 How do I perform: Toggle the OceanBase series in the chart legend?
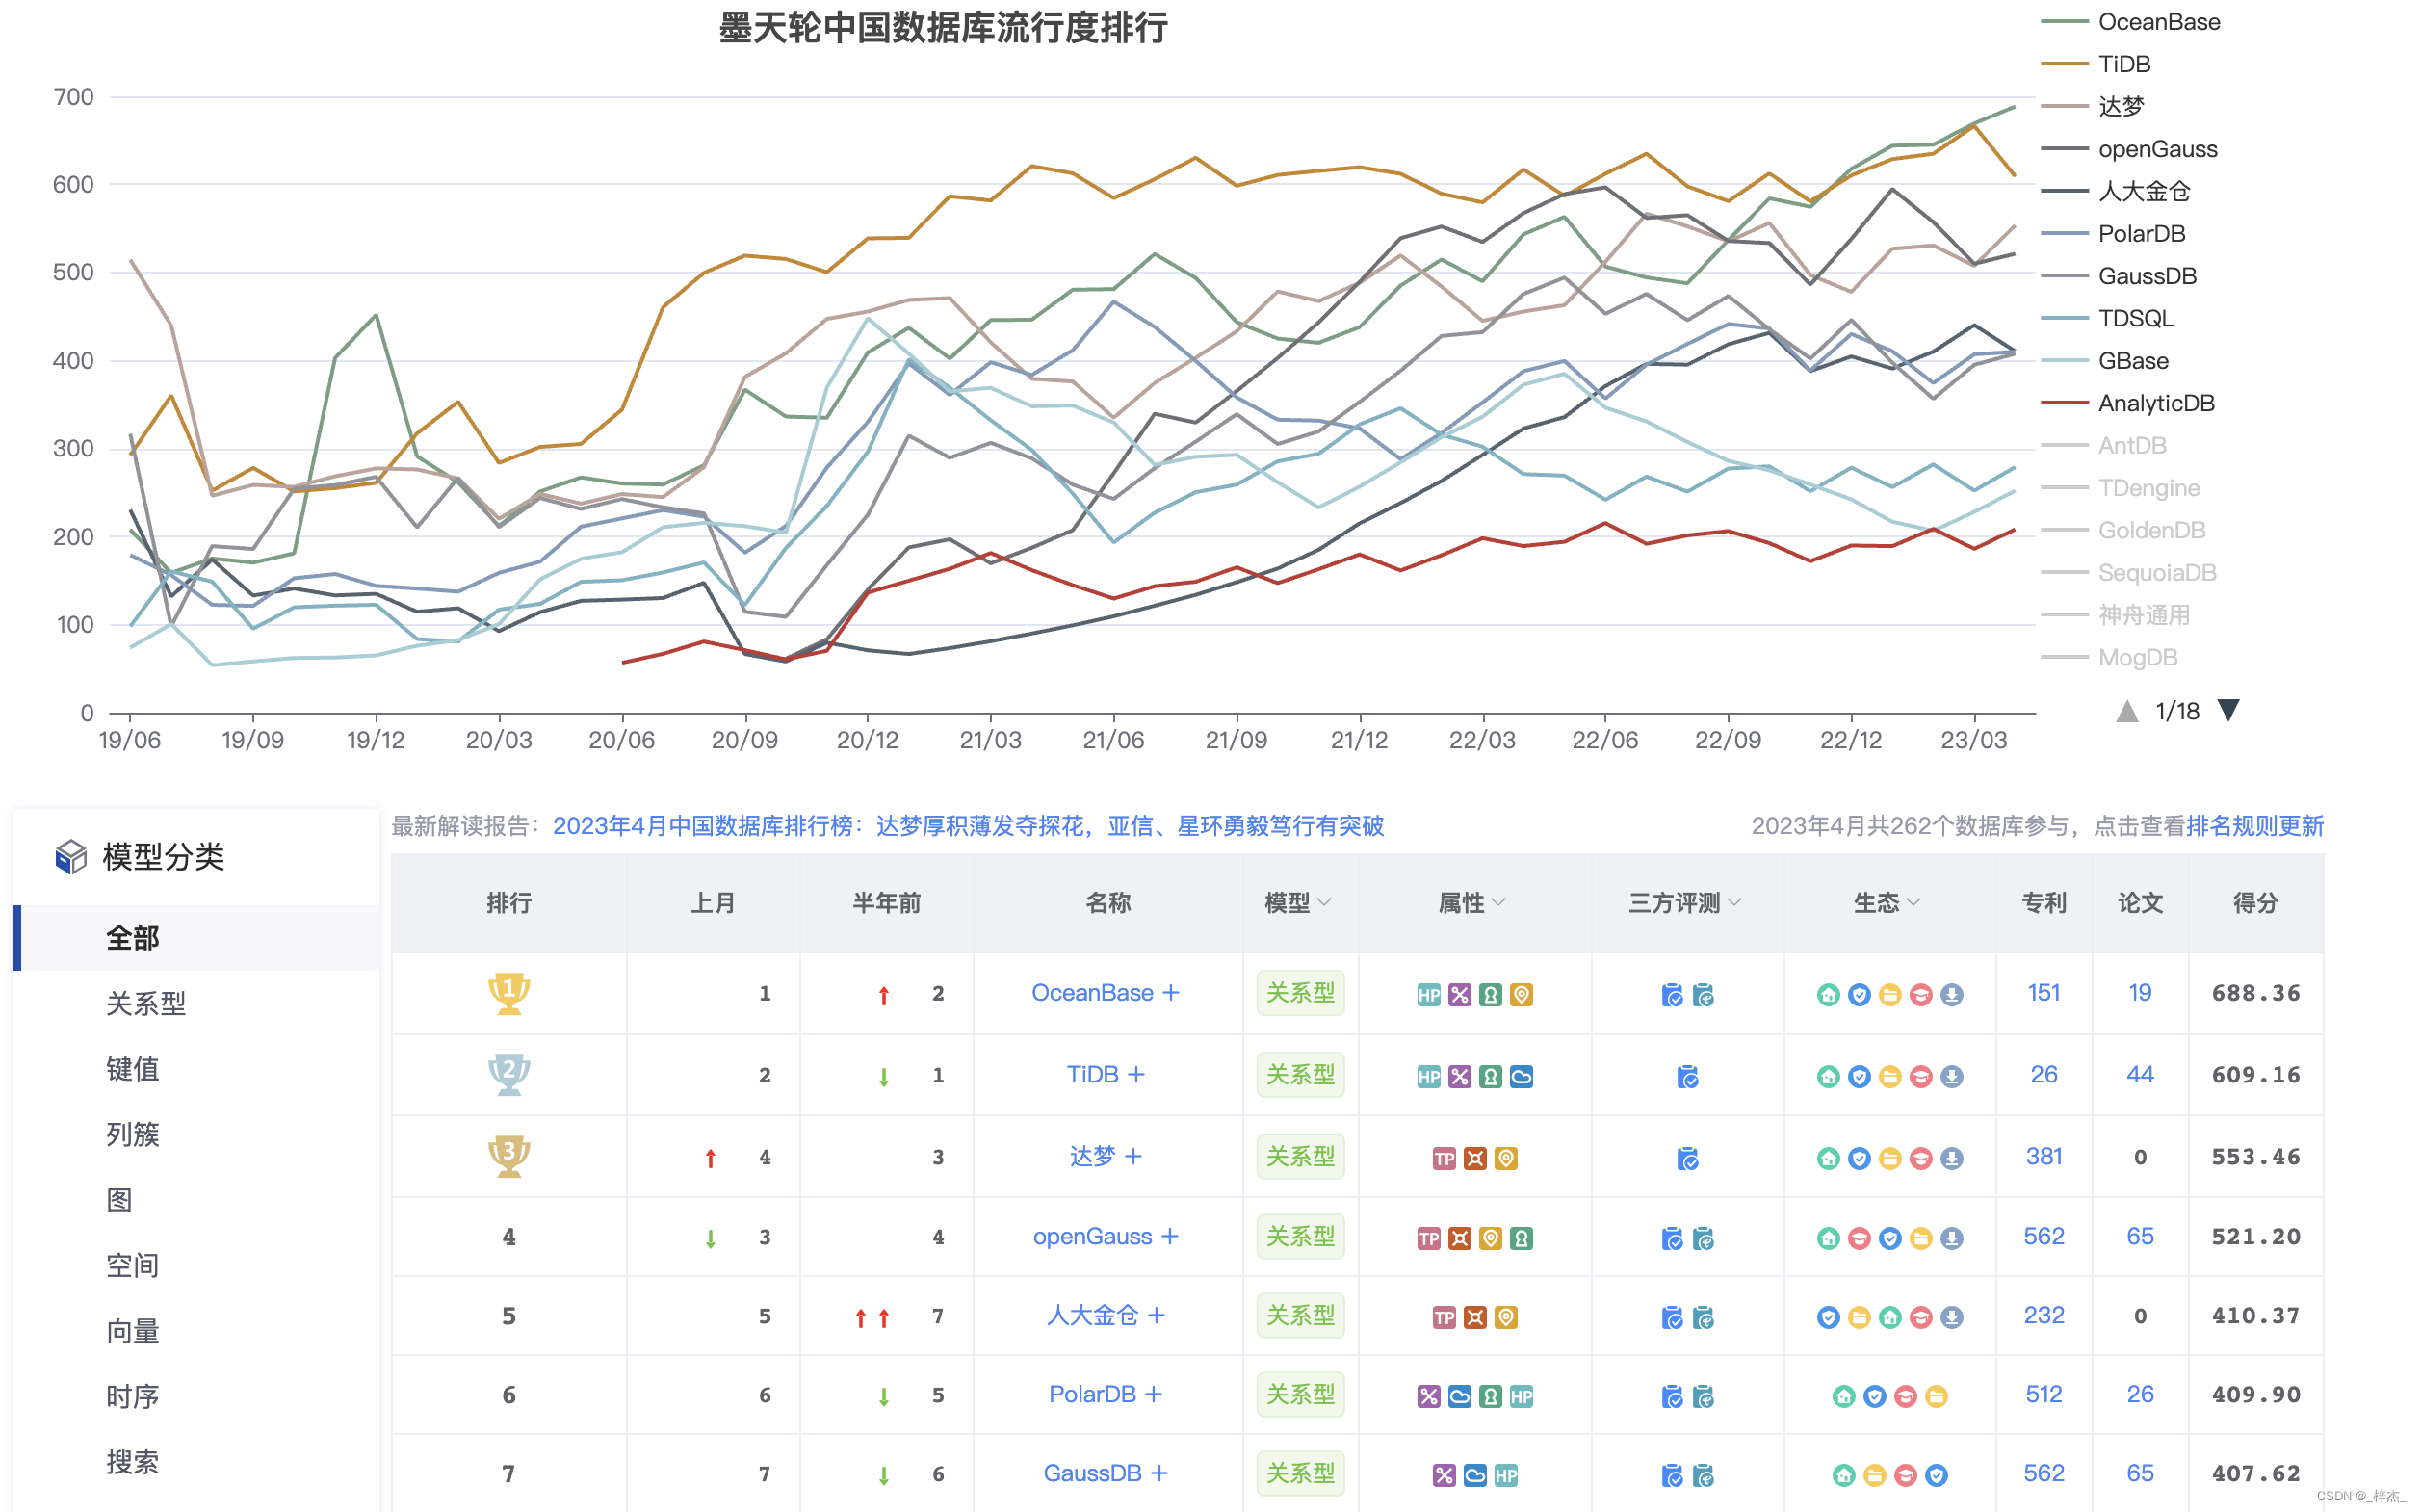coord(2131,22)
